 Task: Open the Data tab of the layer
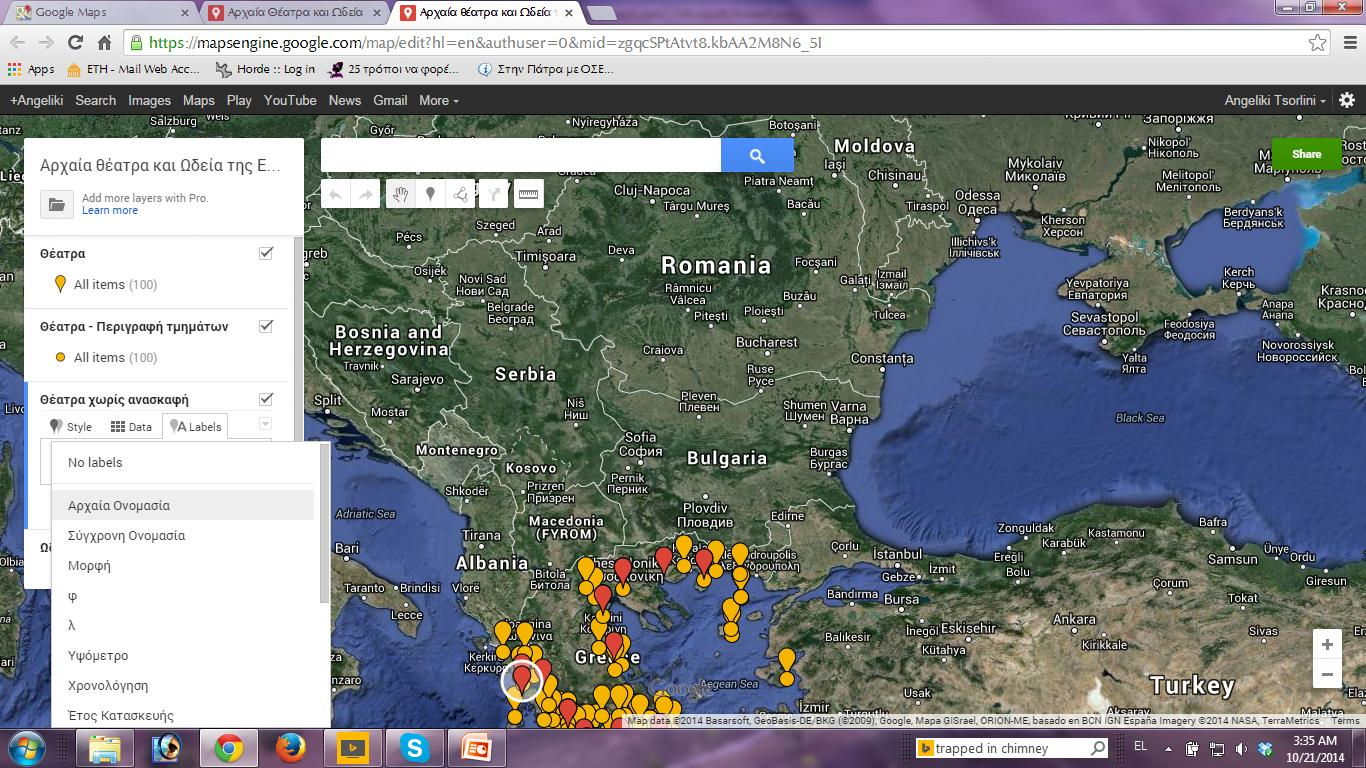coord(131,427)
